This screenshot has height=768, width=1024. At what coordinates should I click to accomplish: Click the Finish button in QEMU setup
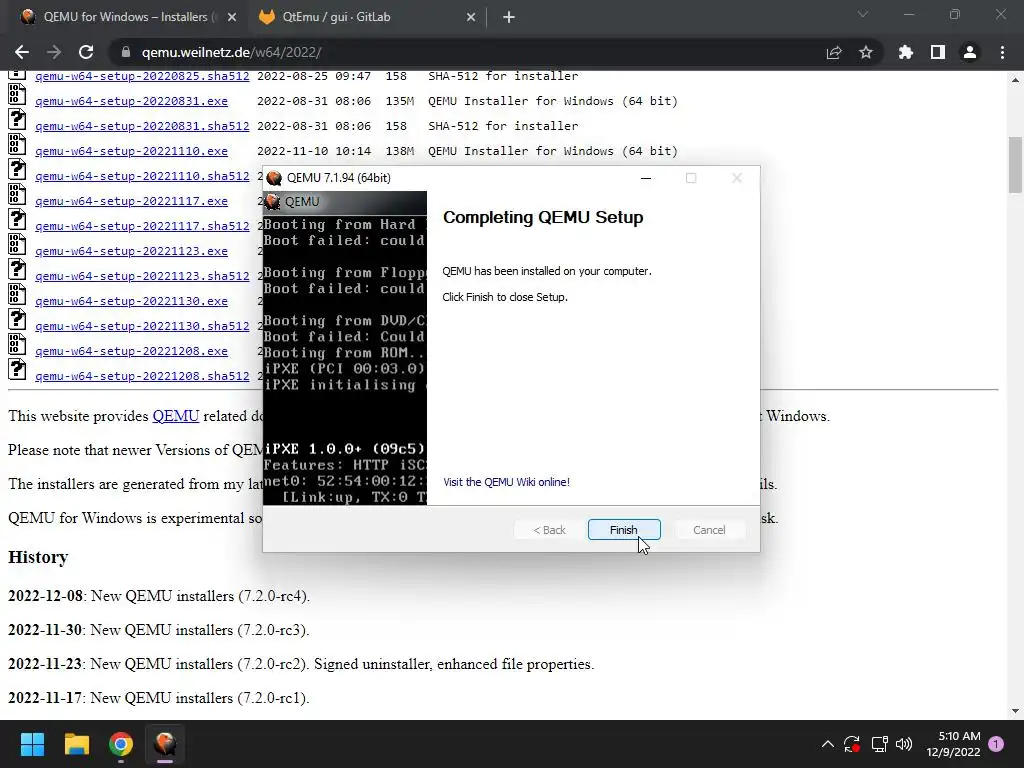tap(624, 530)
